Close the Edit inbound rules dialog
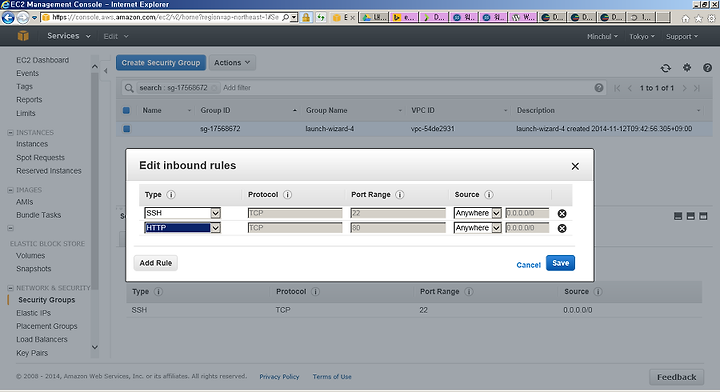The width and height of the screenshot is (720, 392). (x=575, y=166)
